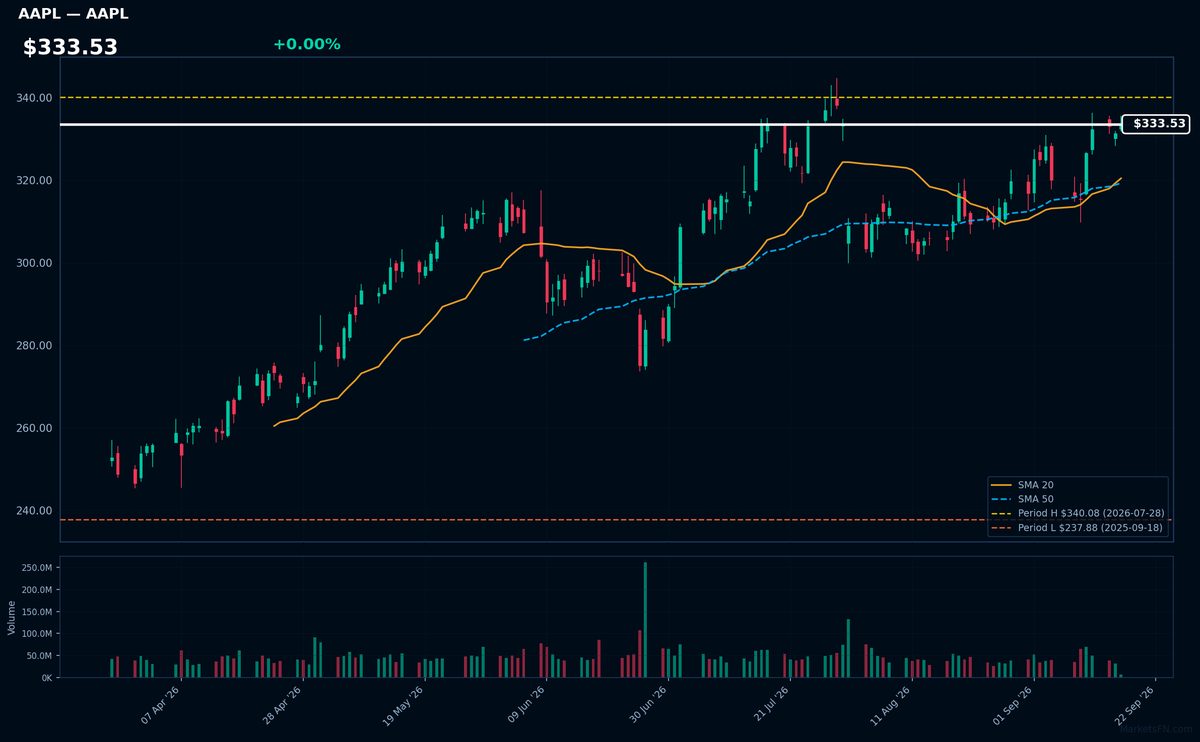1200x742 pixels.
Task: Click the 280.00 price axis label
Action: pyautogui.click(x=33, y=346)
